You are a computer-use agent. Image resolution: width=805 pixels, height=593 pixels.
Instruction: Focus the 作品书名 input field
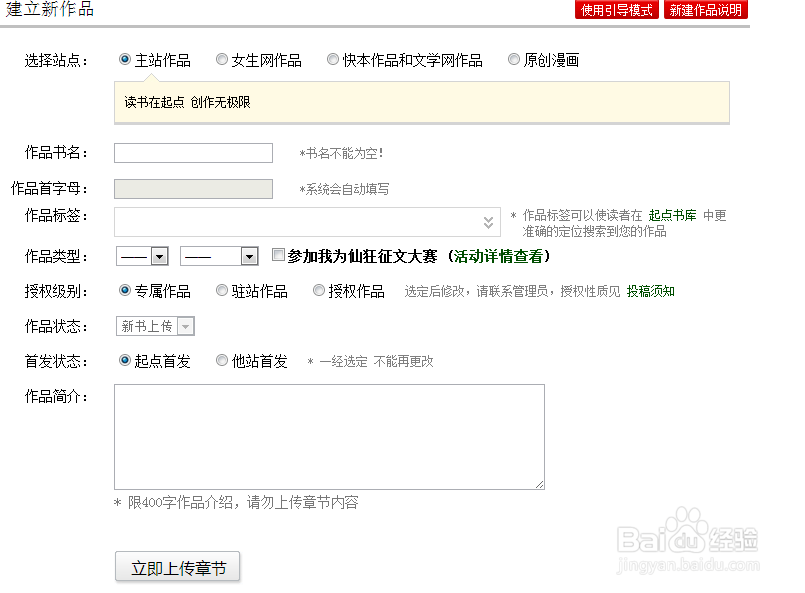[x=193, y=153]
